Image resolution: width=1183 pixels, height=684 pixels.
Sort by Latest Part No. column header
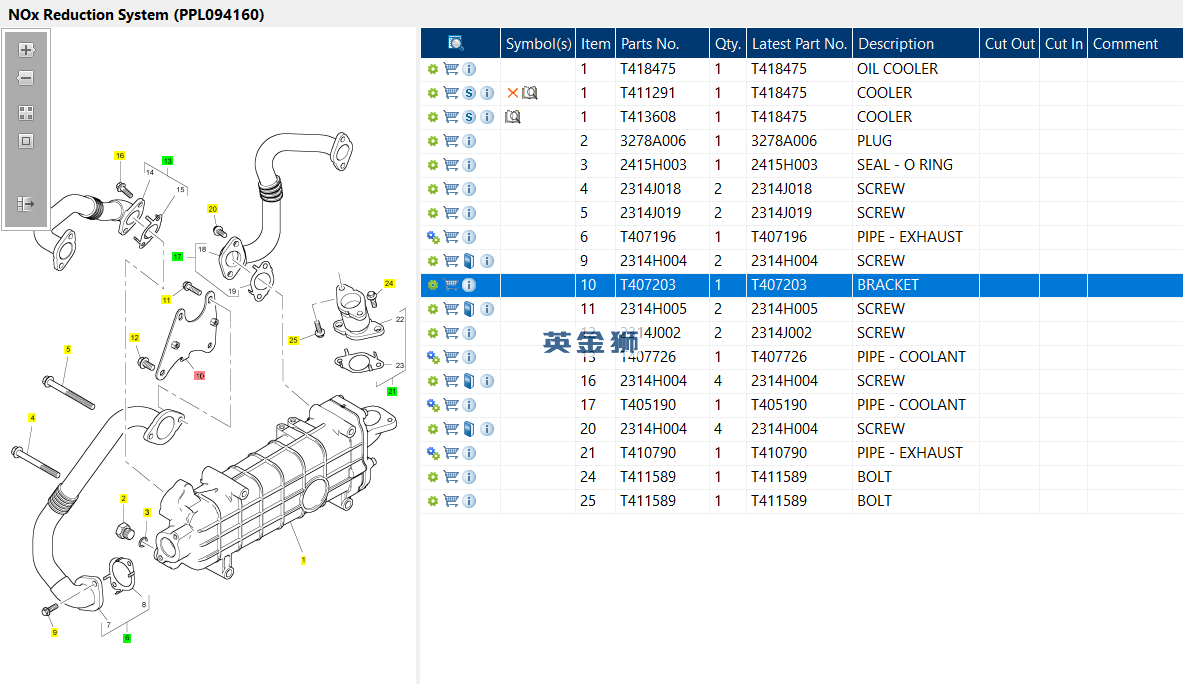coord(799,44)
